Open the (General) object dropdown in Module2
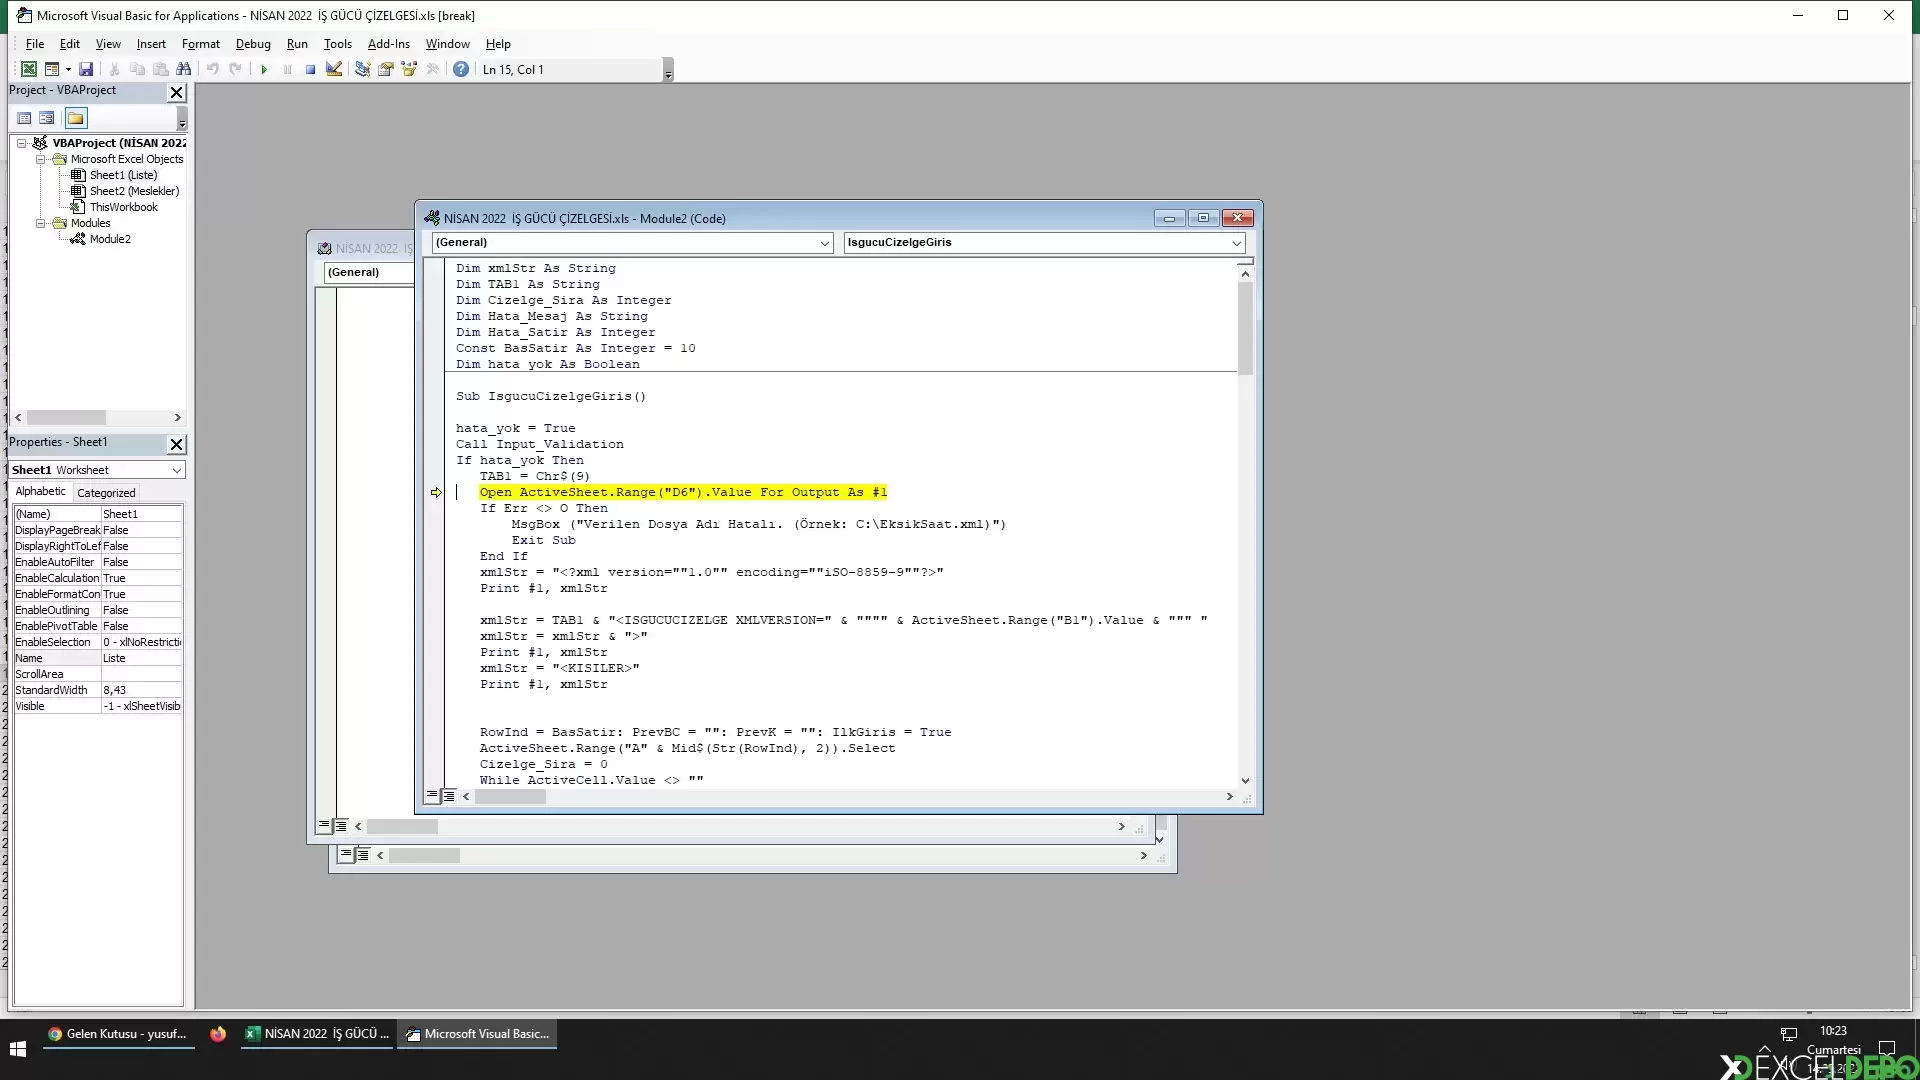 pyautogui.click(x=825, y=243)
